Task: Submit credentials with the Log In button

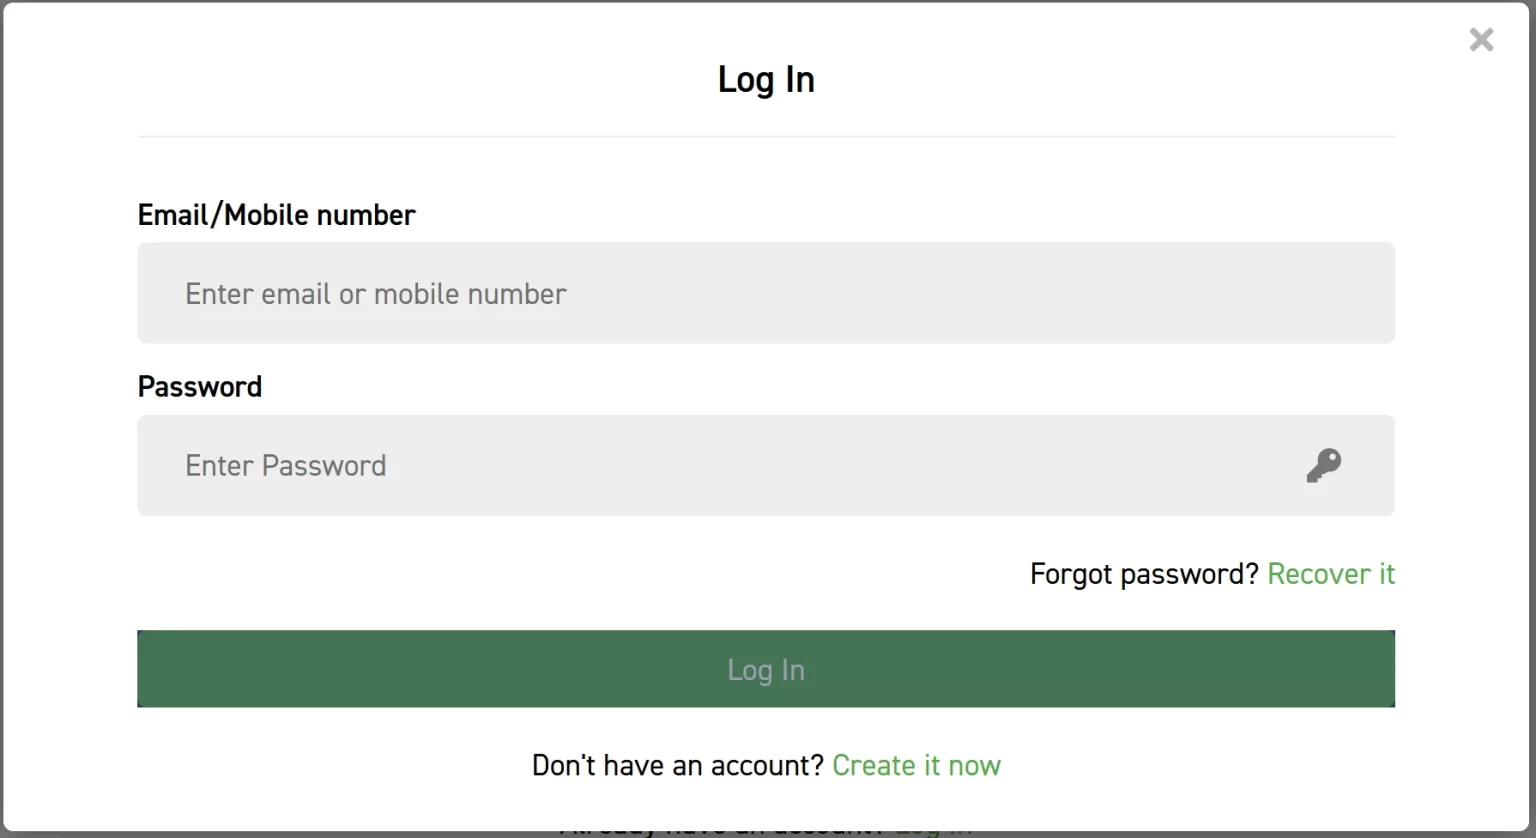Action: point(765,669)
